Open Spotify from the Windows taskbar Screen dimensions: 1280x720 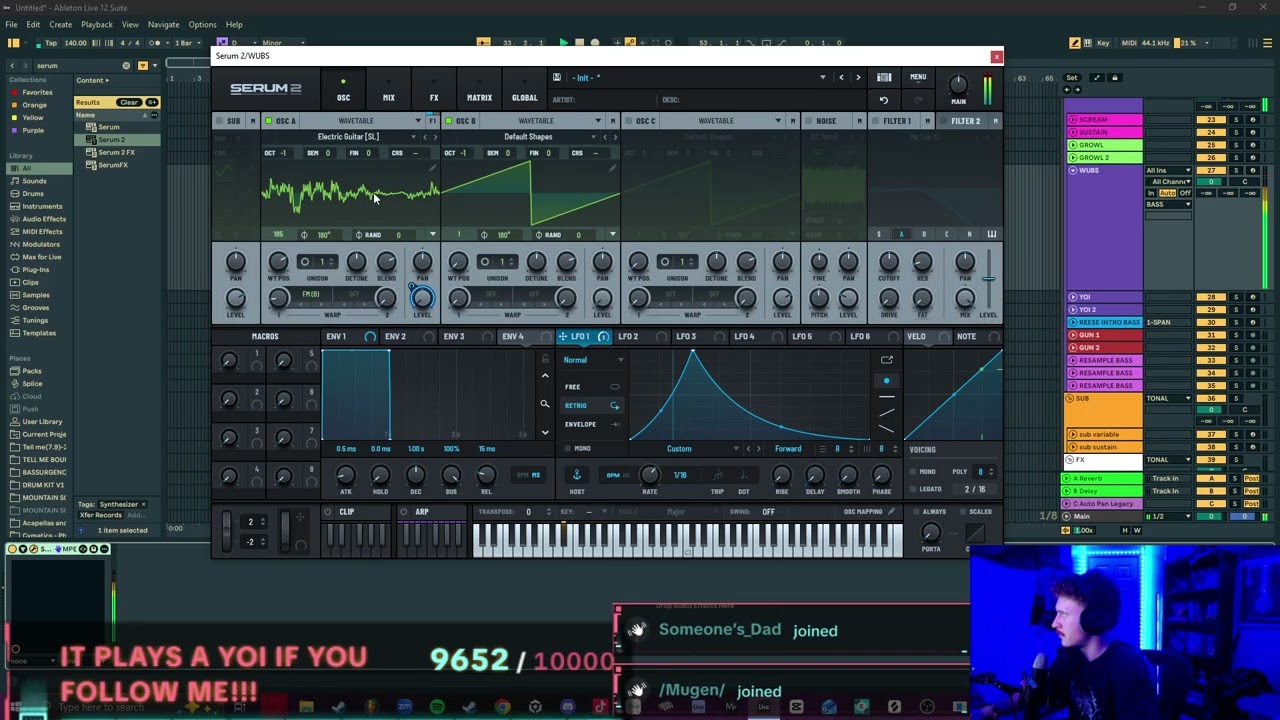(x=437, y=707)
